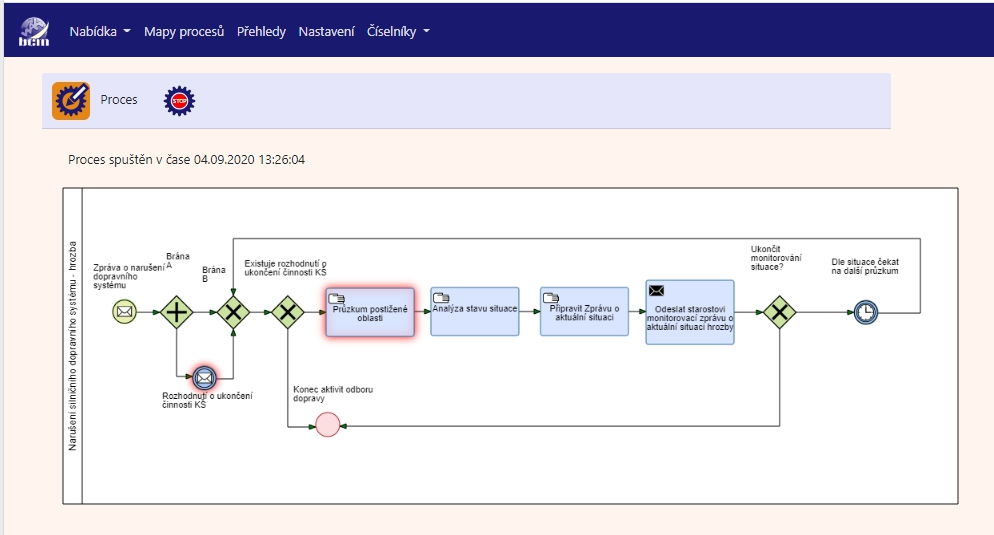Click the Existuje rozhodnutí o ukončení gateway
This screenshot has height=535, width=994.
click(x=288, y=312)
